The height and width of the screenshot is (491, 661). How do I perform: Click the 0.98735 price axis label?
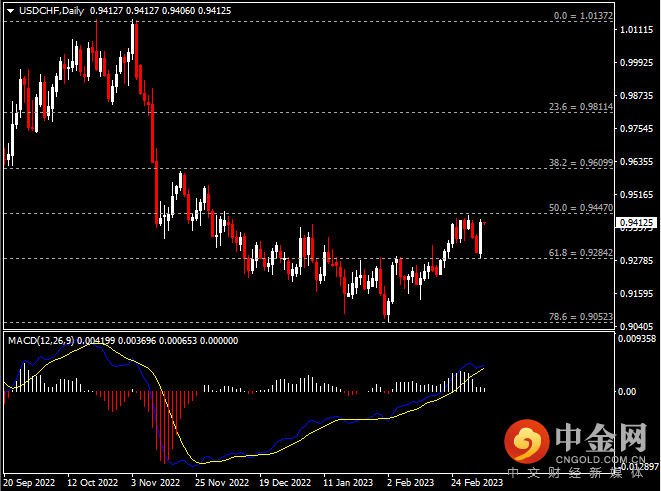637,96
